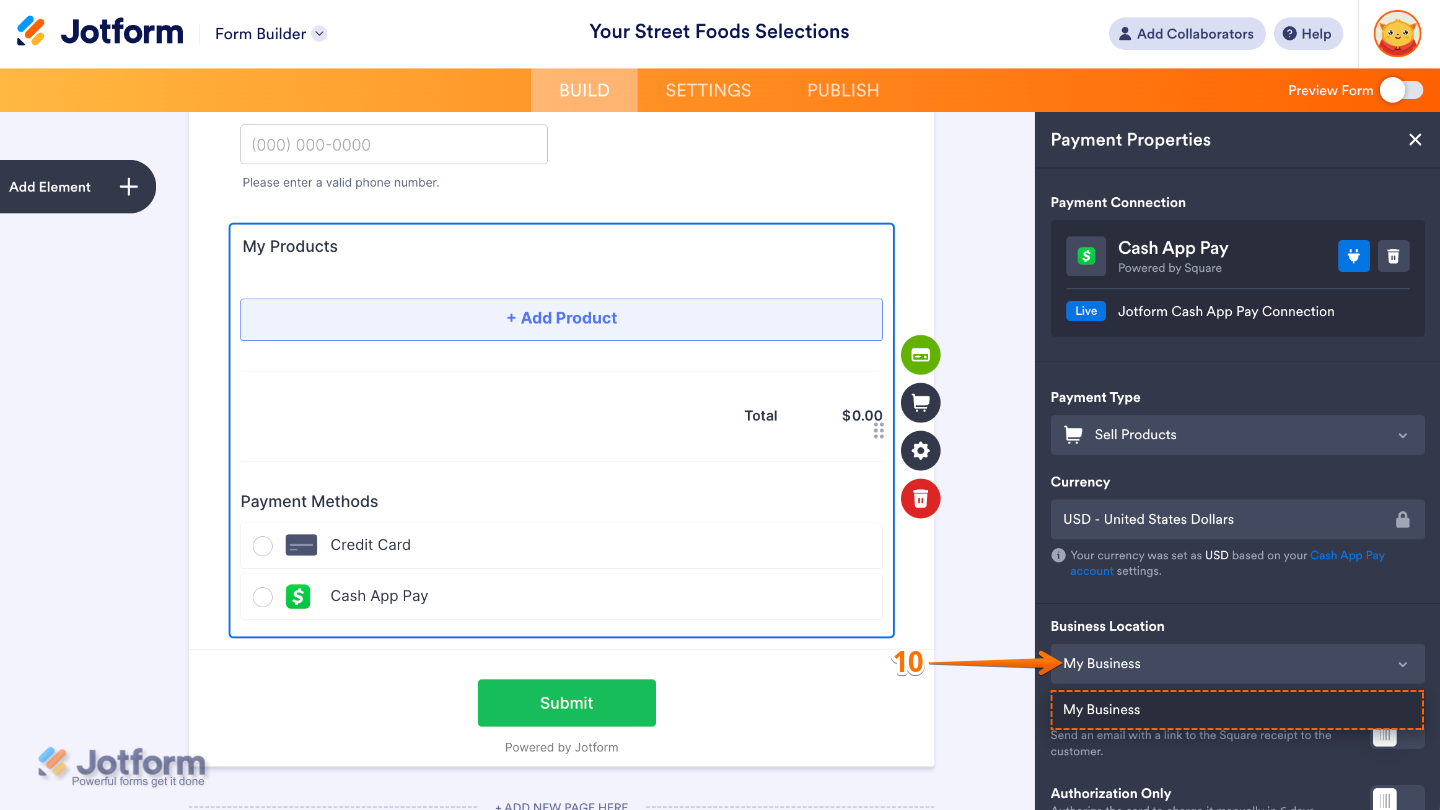Open the Form Builder chevron dropdown
Viewport: 1440px width, 810px height.
319,34
